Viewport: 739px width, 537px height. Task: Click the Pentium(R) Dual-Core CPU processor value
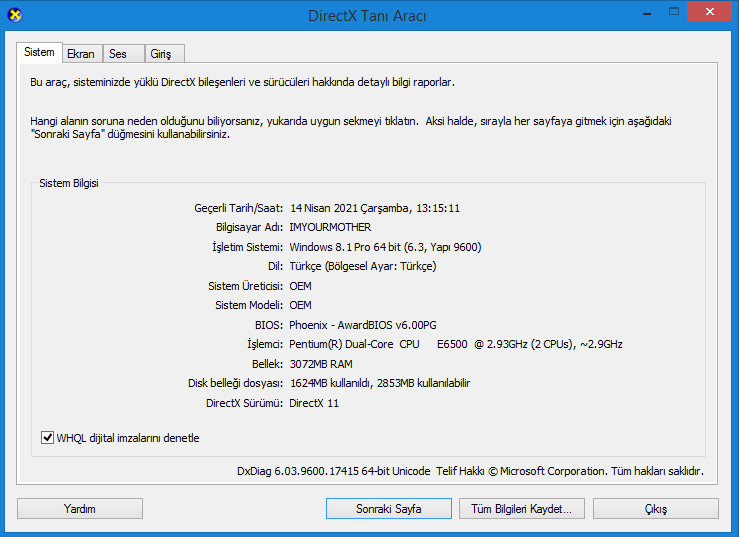(x=456, y=344)
